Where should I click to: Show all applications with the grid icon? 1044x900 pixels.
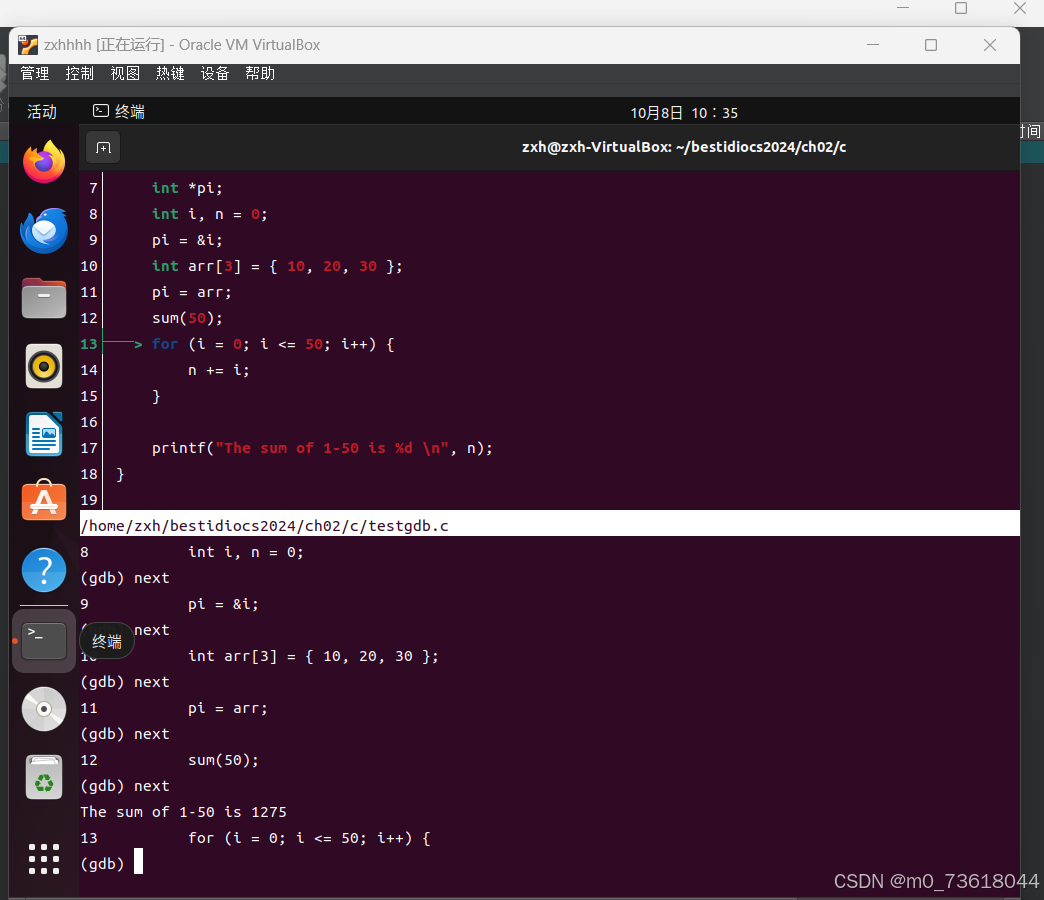point(43,858)
